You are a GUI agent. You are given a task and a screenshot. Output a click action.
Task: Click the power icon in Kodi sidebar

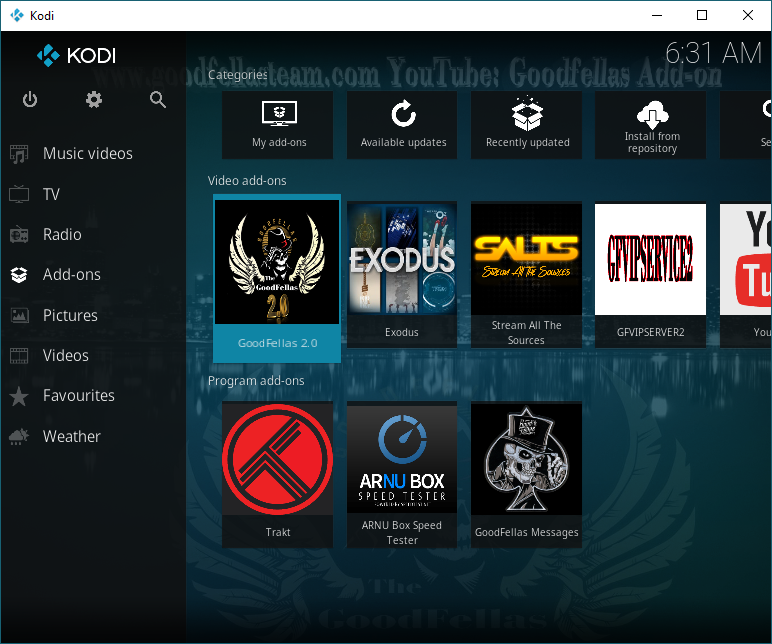click(x=30, y=99)
